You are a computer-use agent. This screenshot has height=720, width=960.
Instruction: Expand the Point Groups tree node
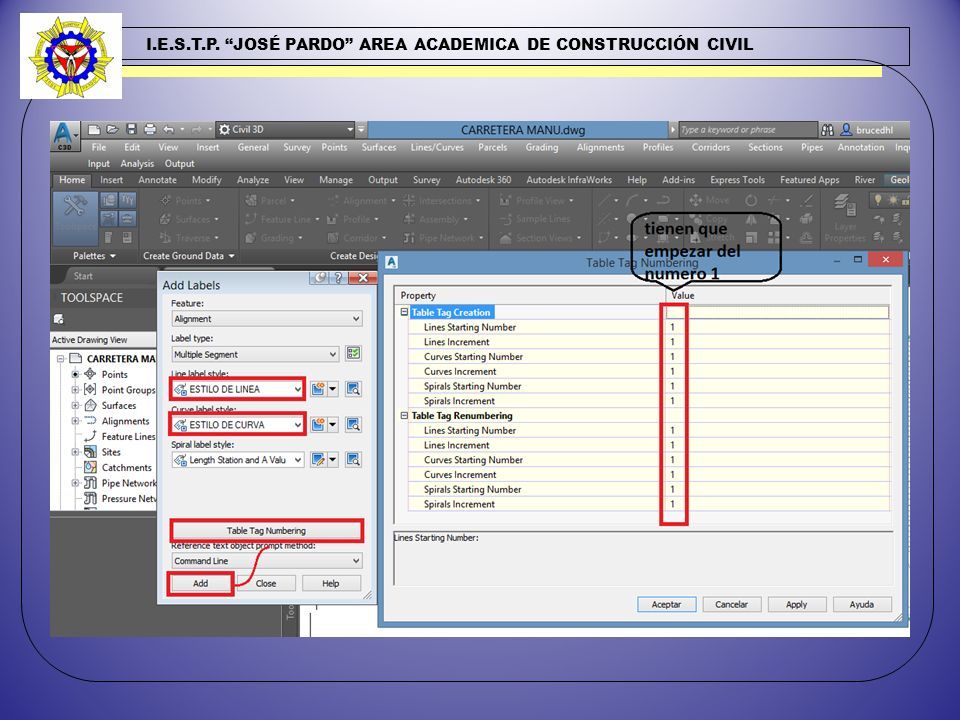click(75, 390)
